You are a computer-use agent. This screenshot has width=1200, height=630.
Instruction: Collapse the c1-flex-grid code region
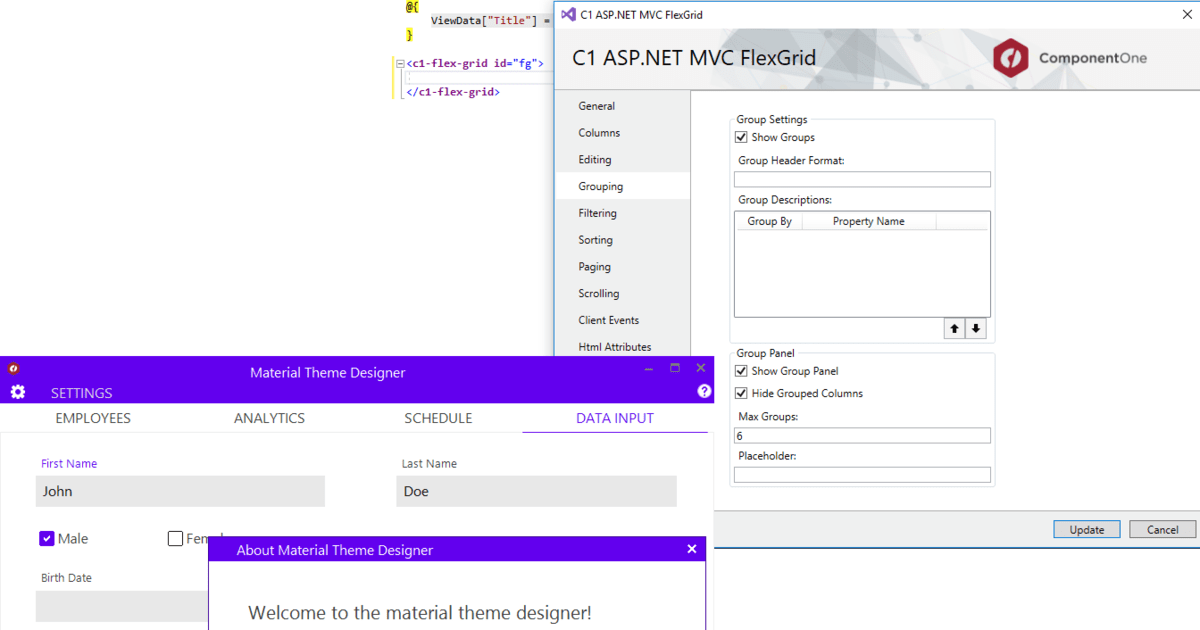coord(399,62)
